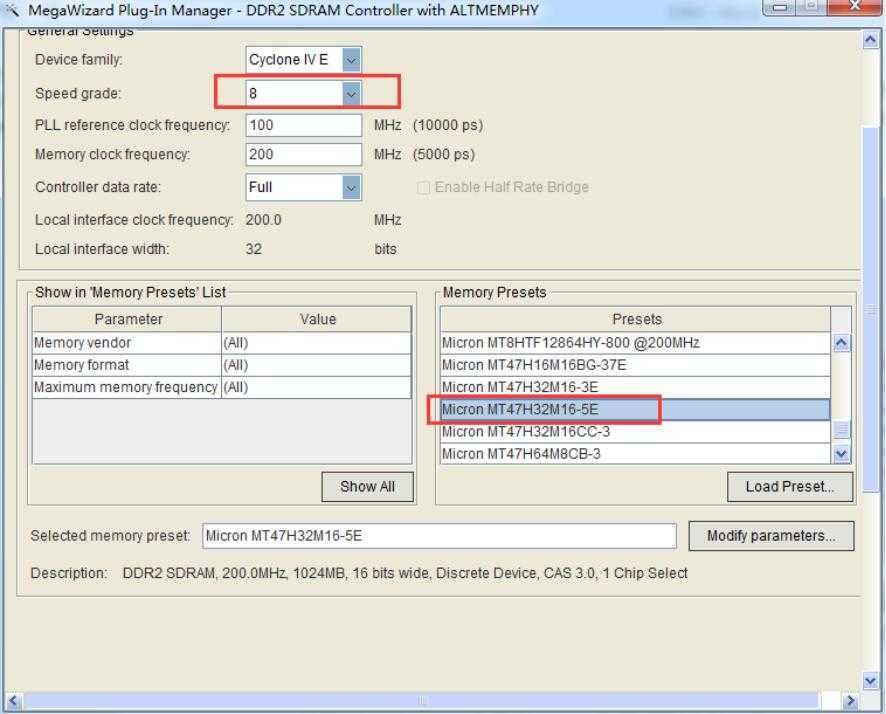The width and height of the screenshot is (886, 714).
Task: Select preset Micron MT8HTF12864HY-800 @200MHz
Action: pos(635,343)
